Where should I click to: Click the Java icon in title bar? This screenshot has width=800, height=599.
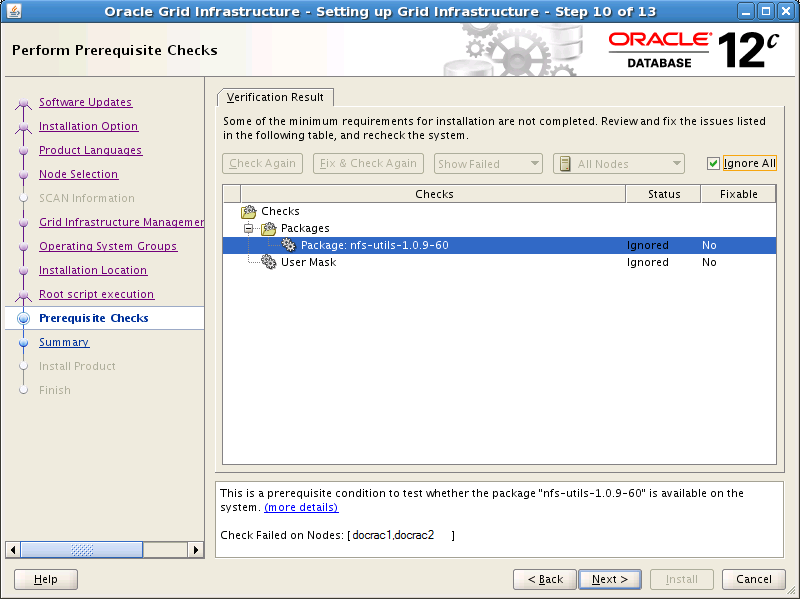12,12
